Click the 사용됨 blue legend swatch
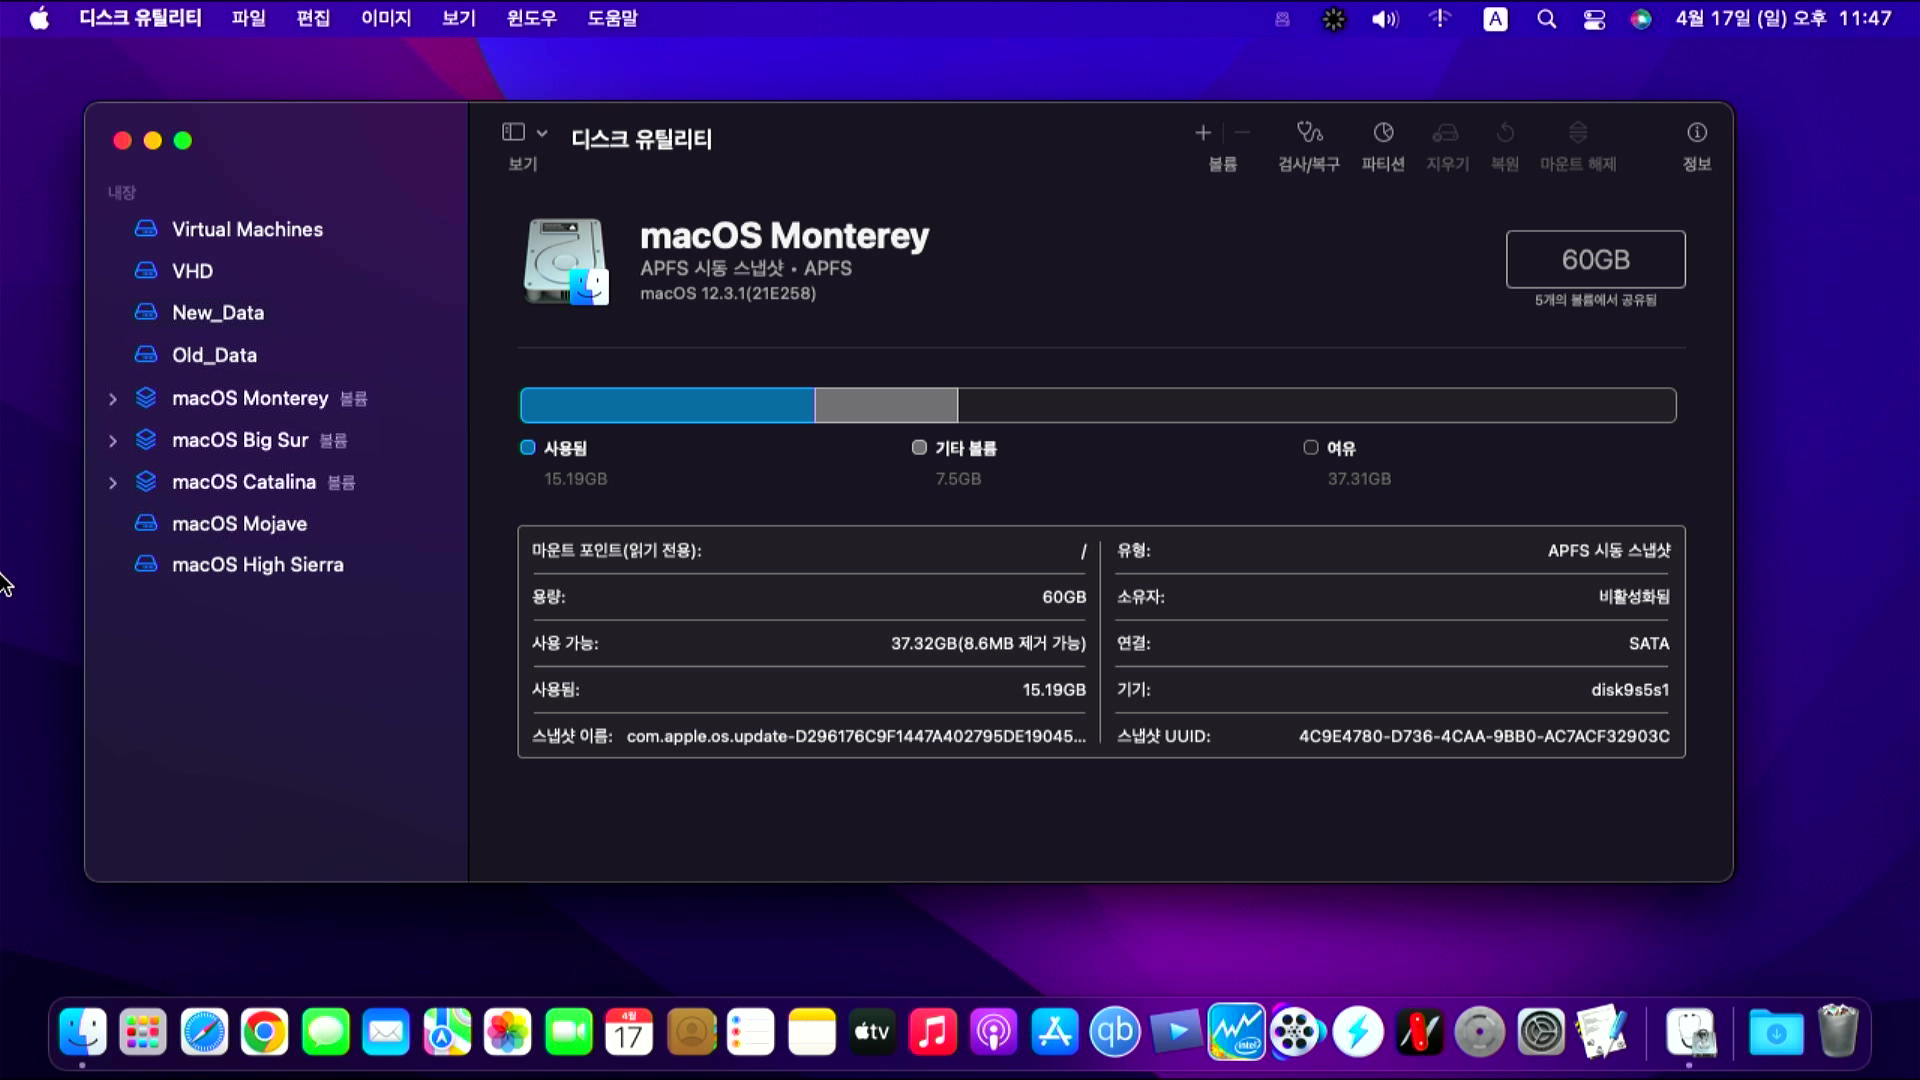Viewport: 1920px width, 1080px height. point(528,448)
